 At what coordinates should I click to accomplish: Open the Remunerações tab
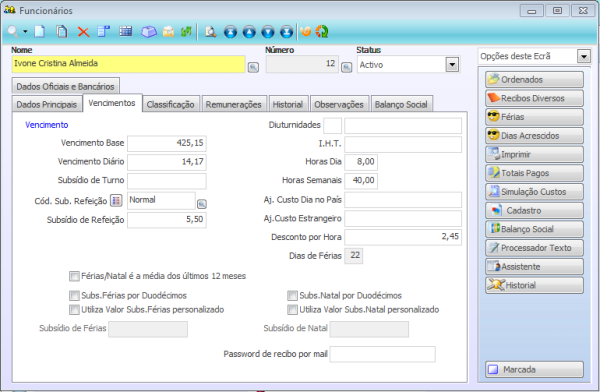click(234, 104)
